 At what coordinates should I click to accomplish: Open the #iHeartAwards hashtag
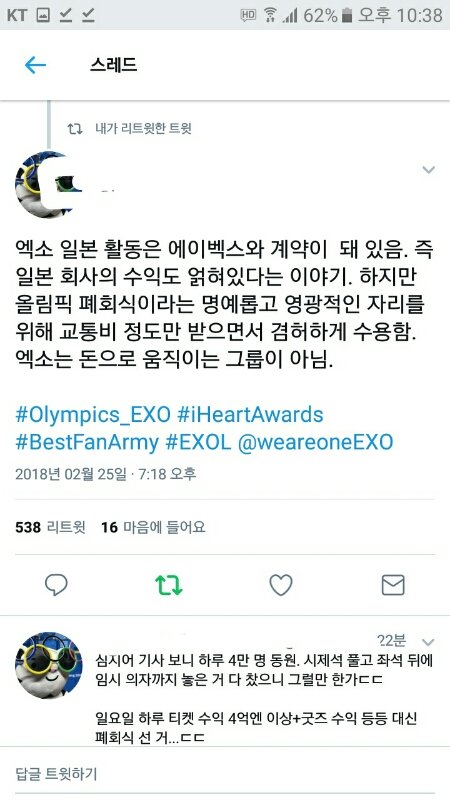250,415
